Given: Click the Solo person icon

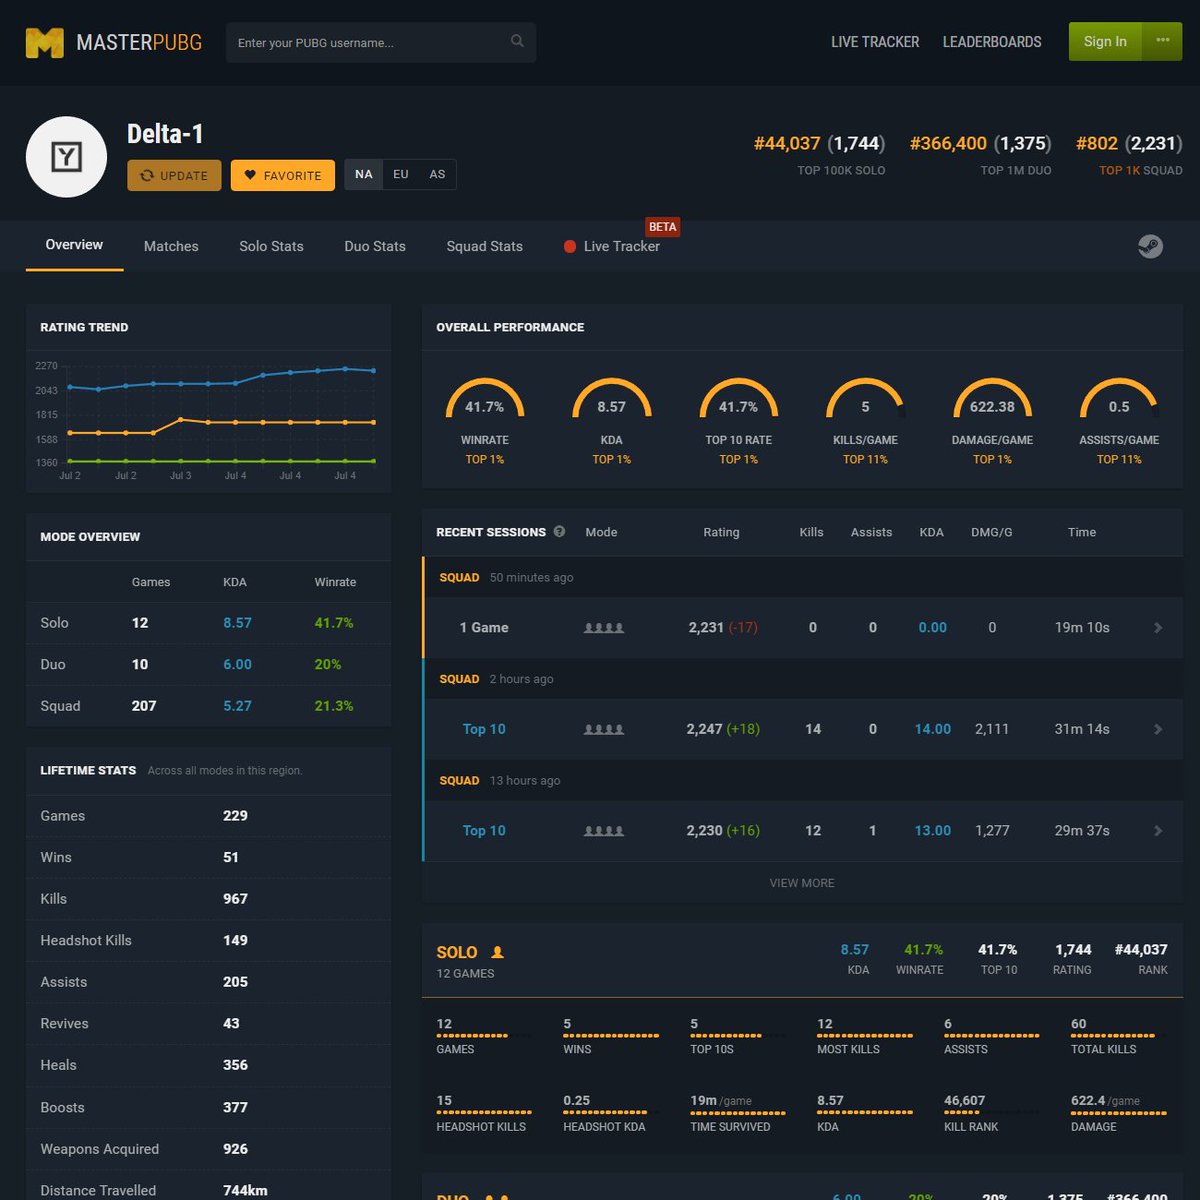Looking at the screenshot, I should [x=497, y=952].
